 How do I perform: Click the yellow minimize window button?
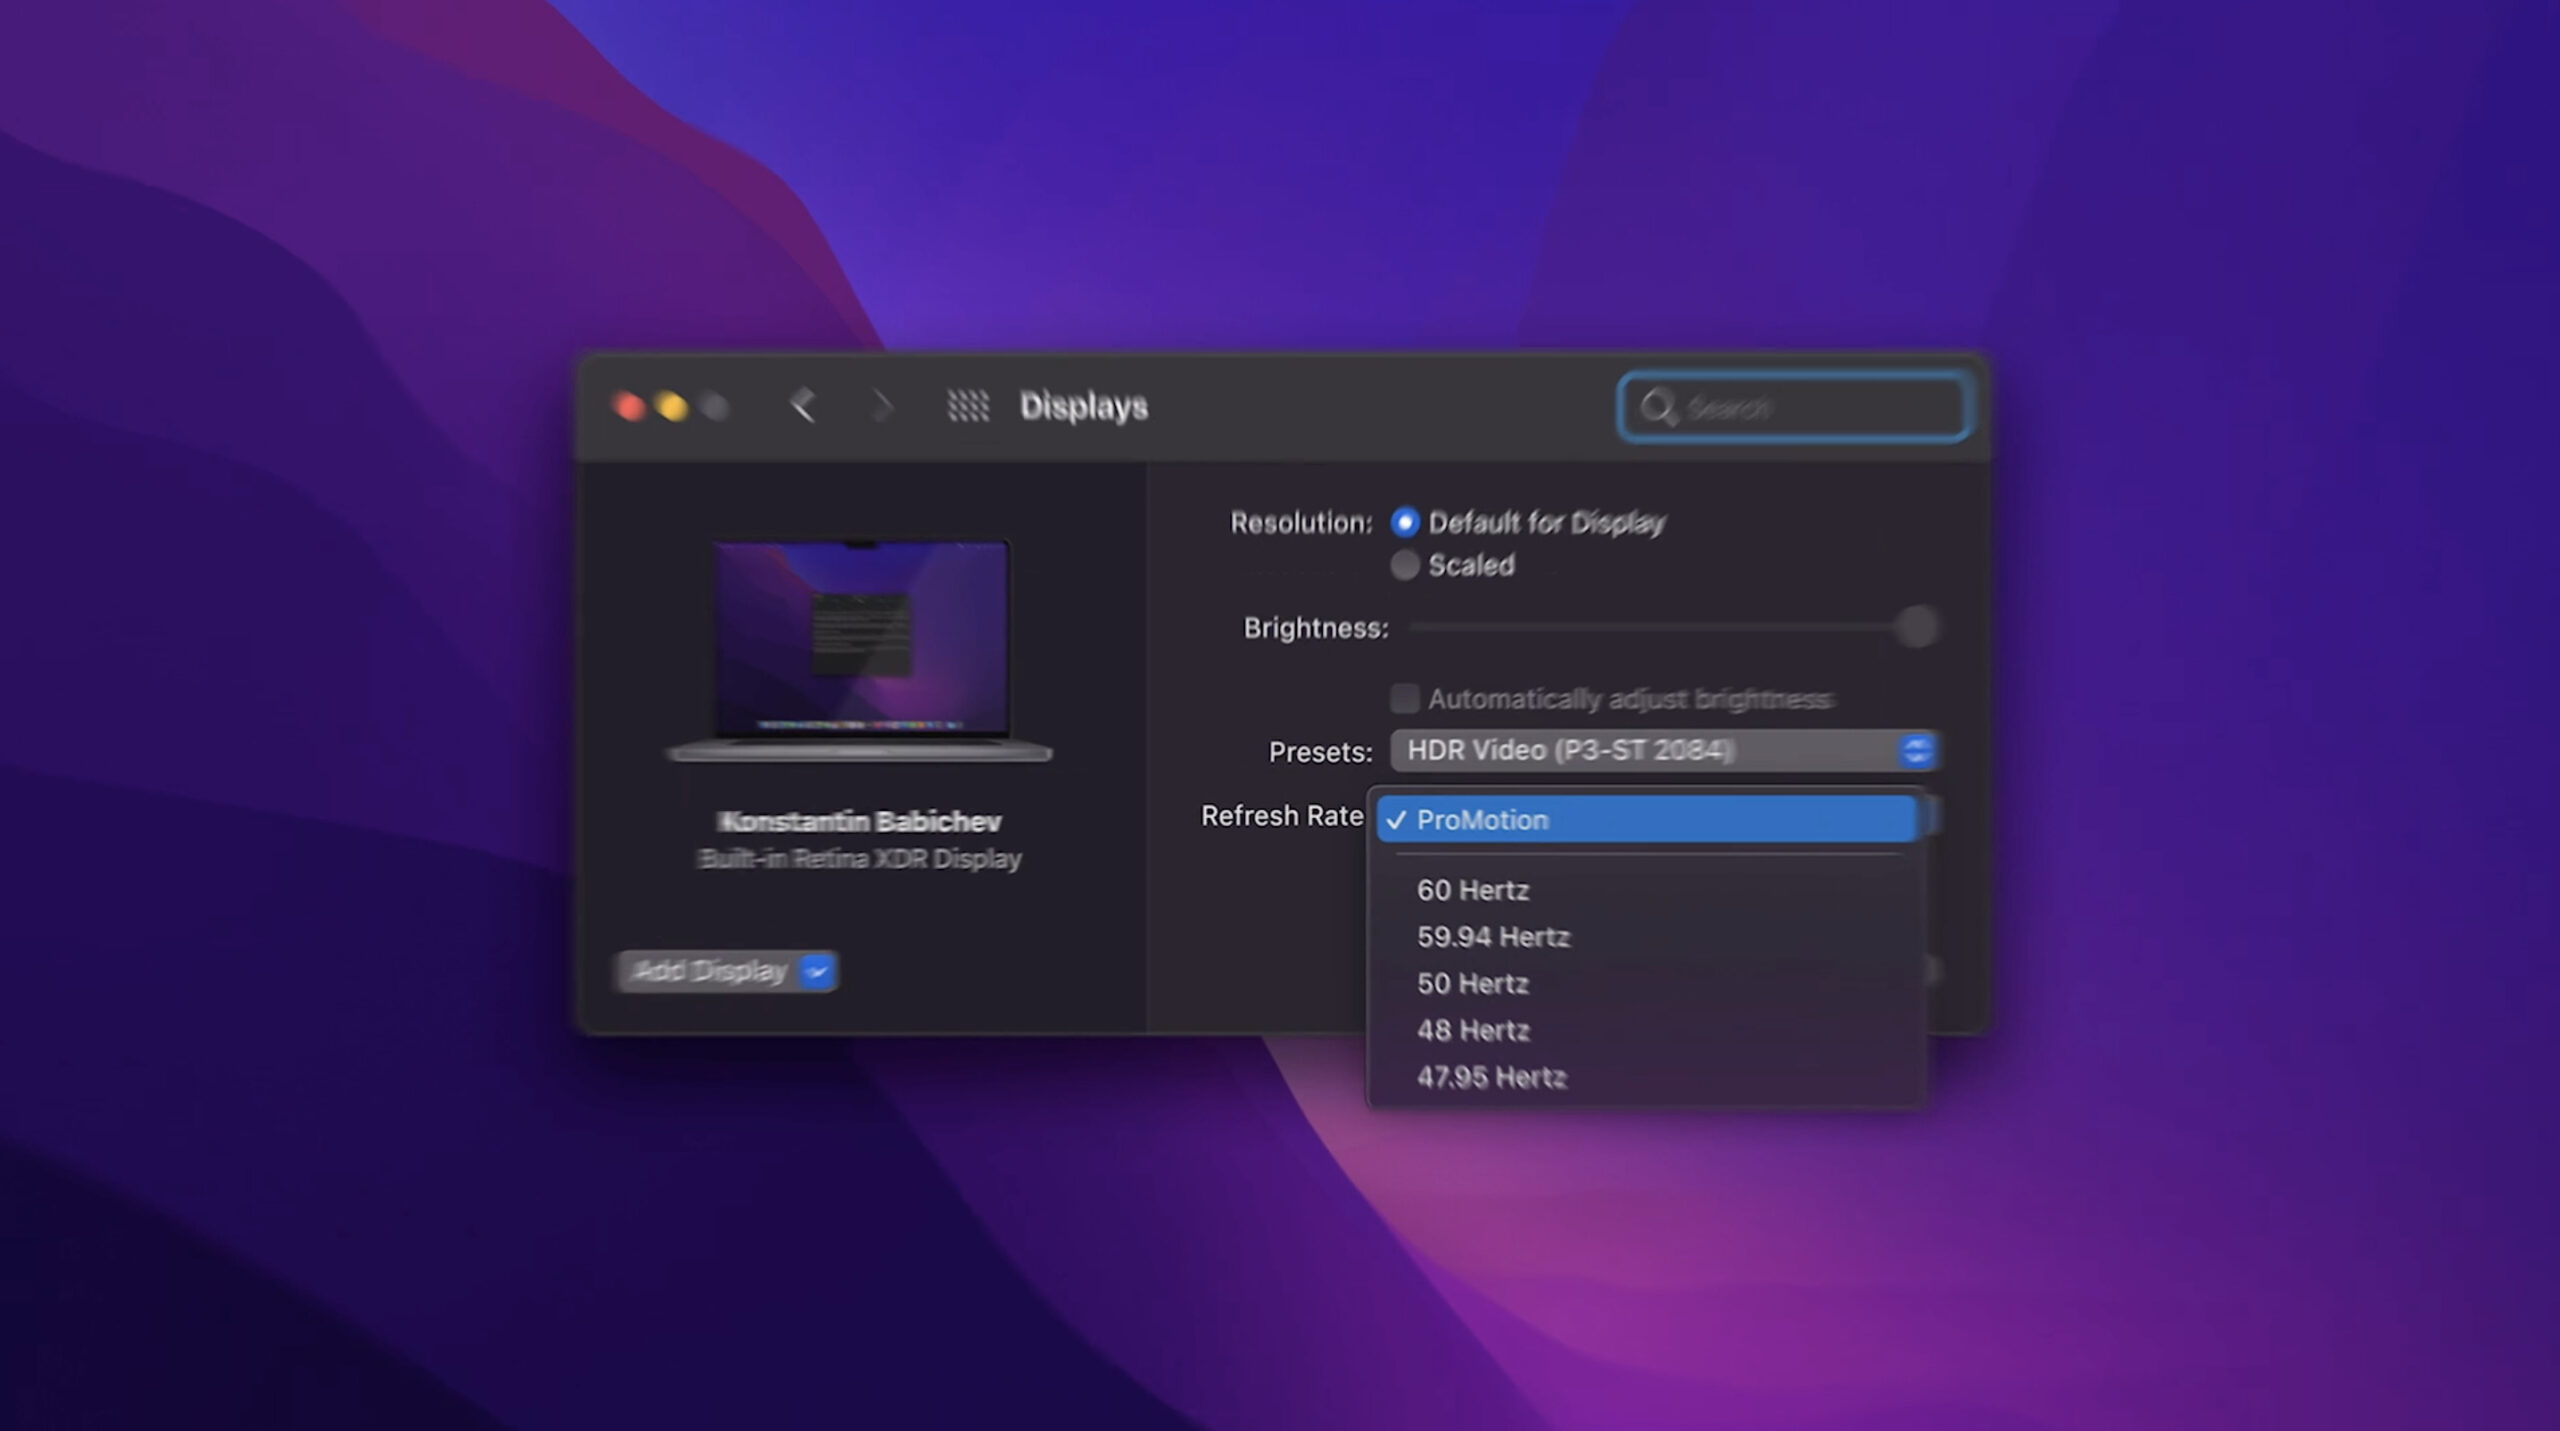[x=672, y=406]
